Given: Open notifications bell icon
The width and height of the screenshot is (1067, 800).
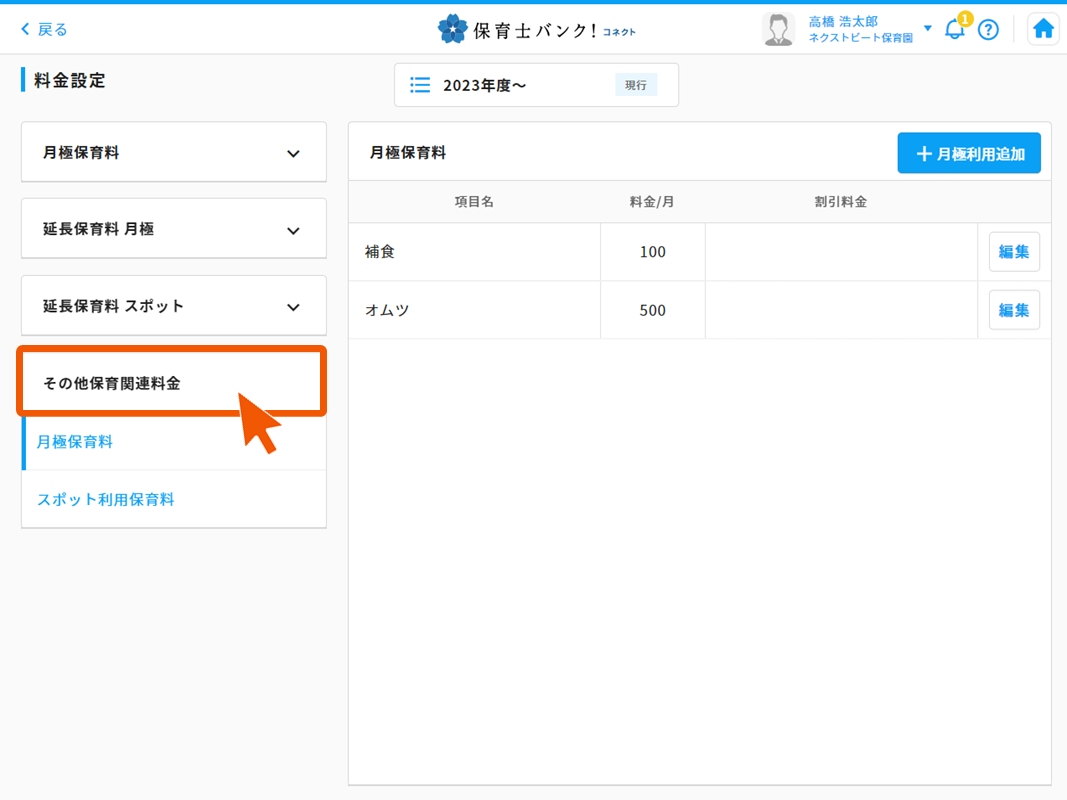Looking at the screenshot, I should coord(954,29).
